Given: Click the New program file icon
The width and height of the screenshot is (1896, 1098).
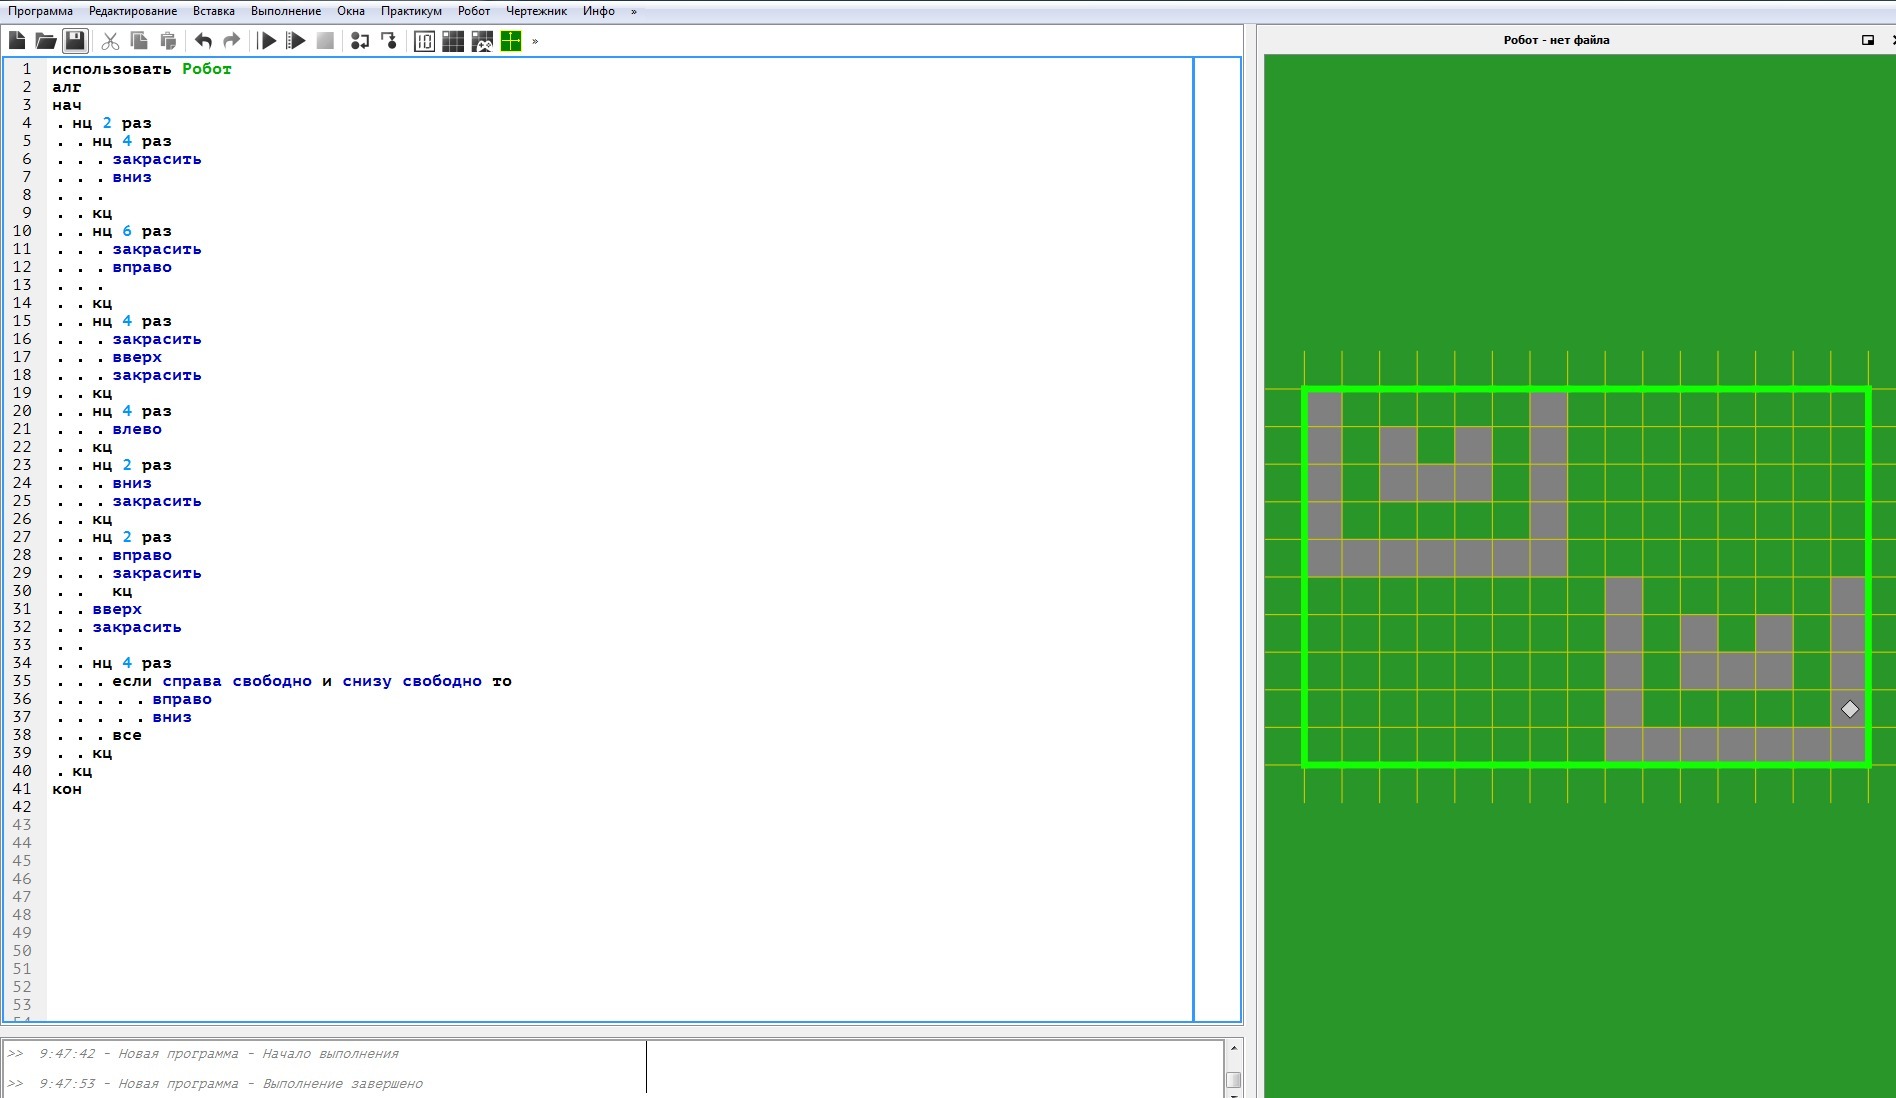Looking at the screenshot, I should click(x=17, y=41).
